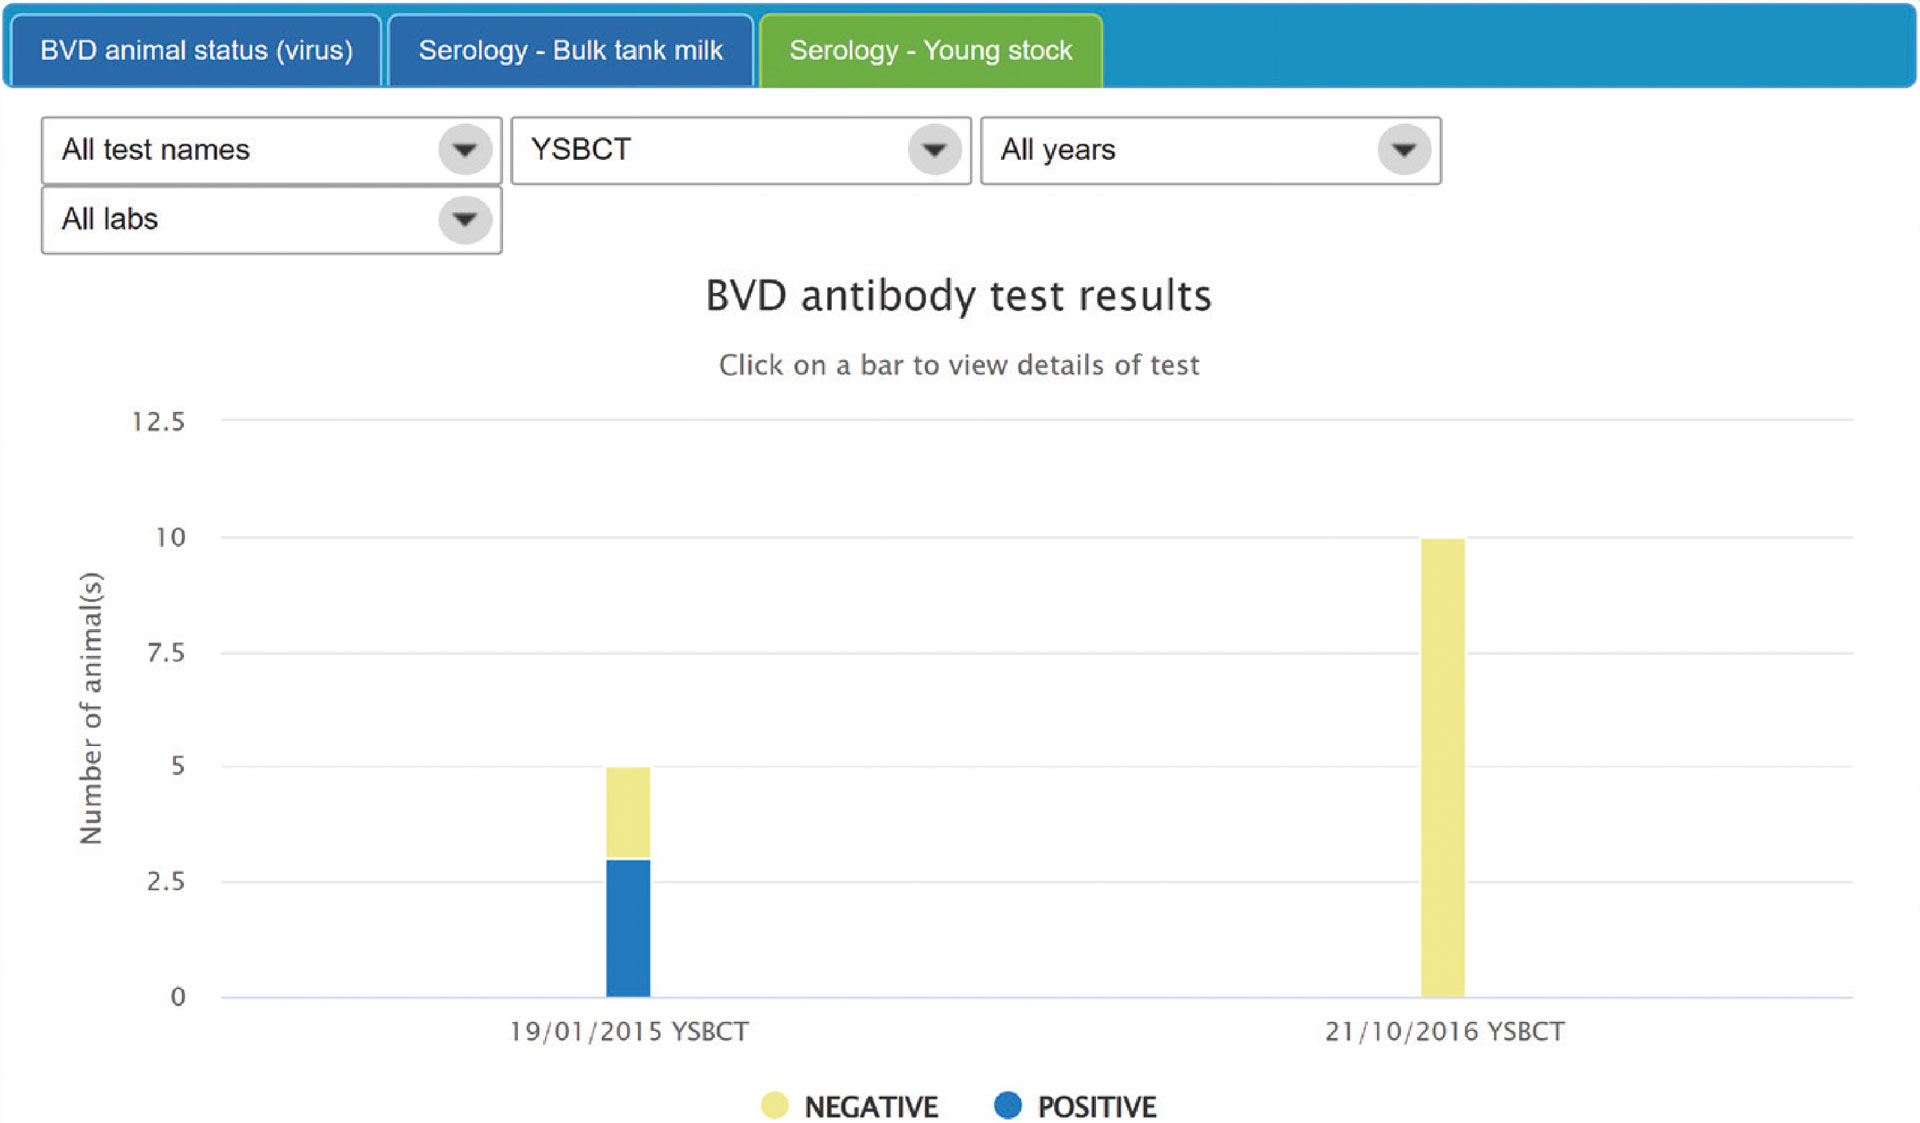The height and width of the screenshot is (1123, 1920).
Task: Expand the All labs filter
Action: click(240, 219)
